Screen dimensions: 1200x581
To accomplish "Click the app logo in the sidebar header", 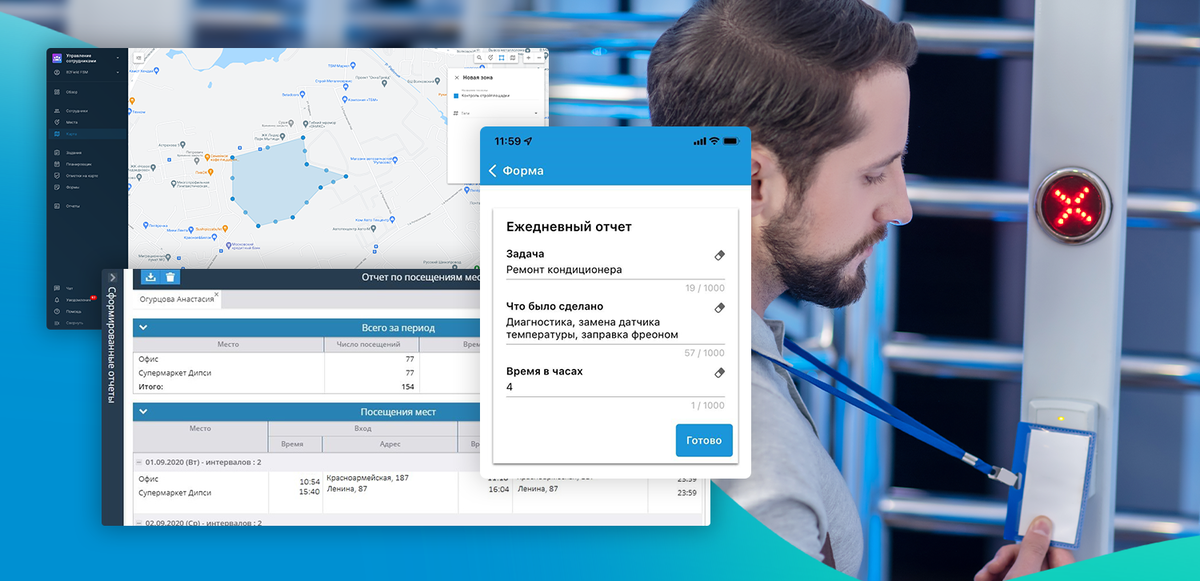I will tap(57, 58).
